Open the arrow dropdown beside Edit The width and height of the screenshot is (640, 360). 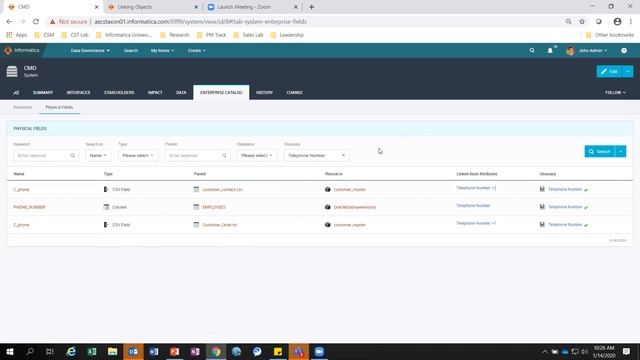[627, 71]
